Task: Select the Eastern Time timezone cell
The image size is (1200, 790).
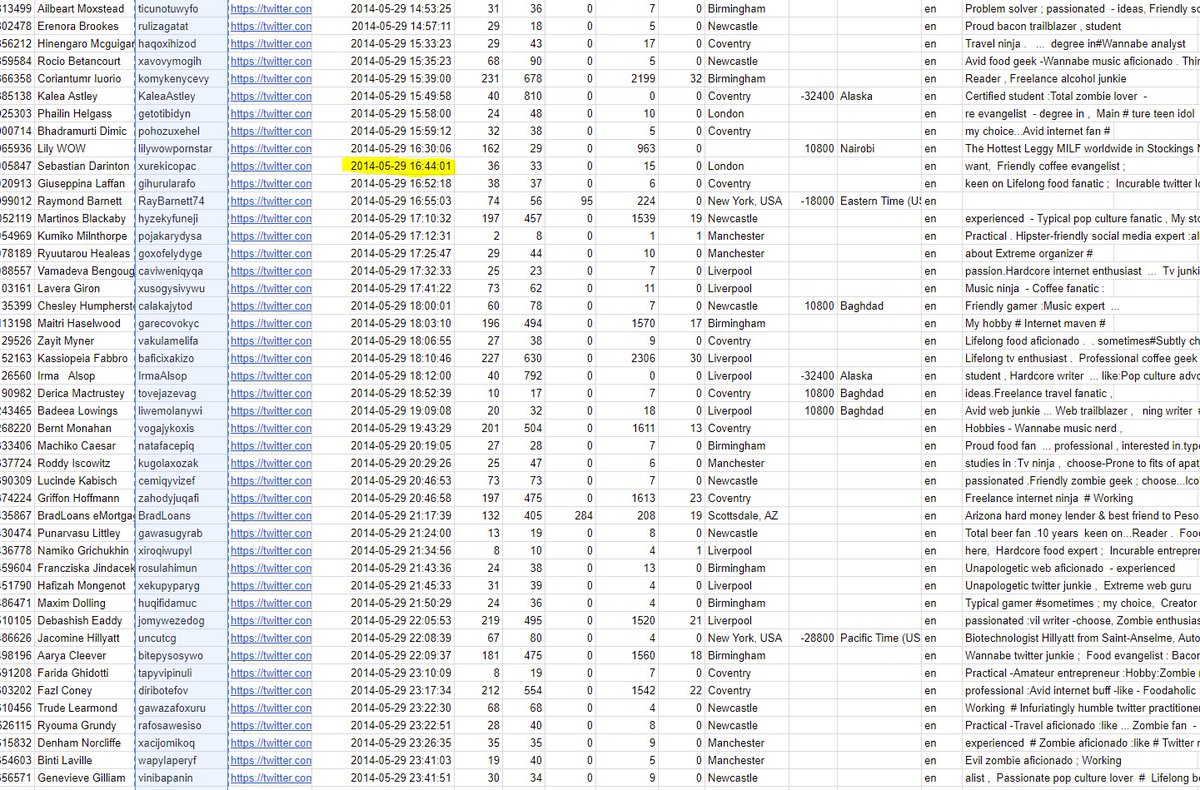Action: 880,201
